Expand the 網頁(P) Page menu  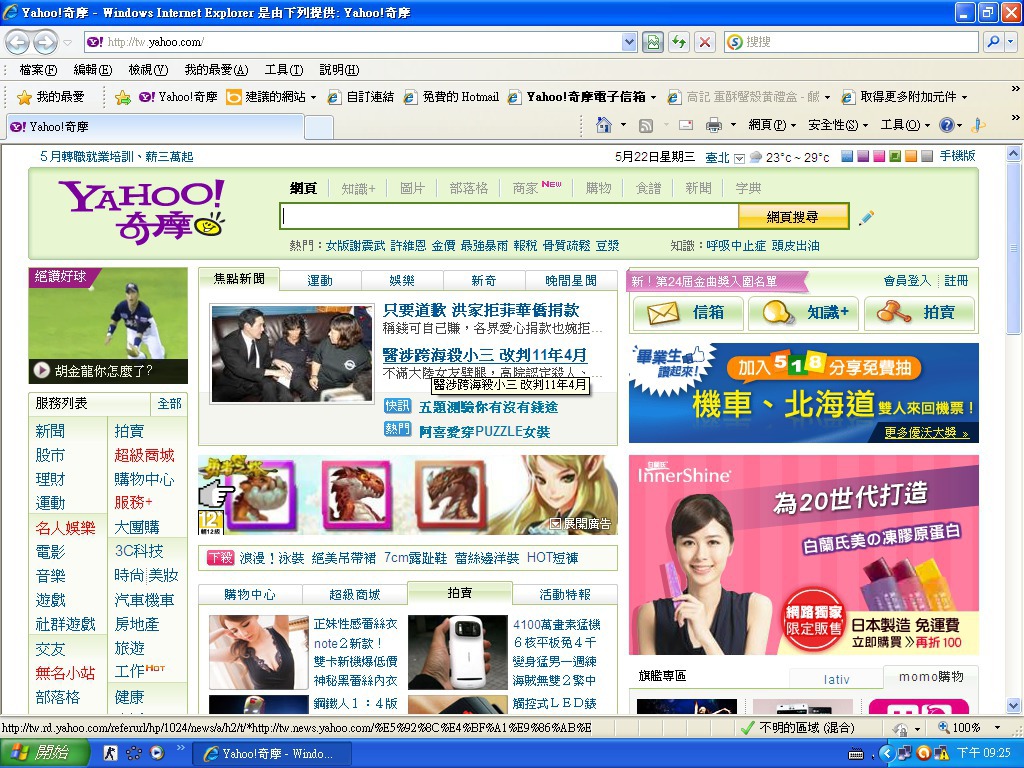coord(773,125)
